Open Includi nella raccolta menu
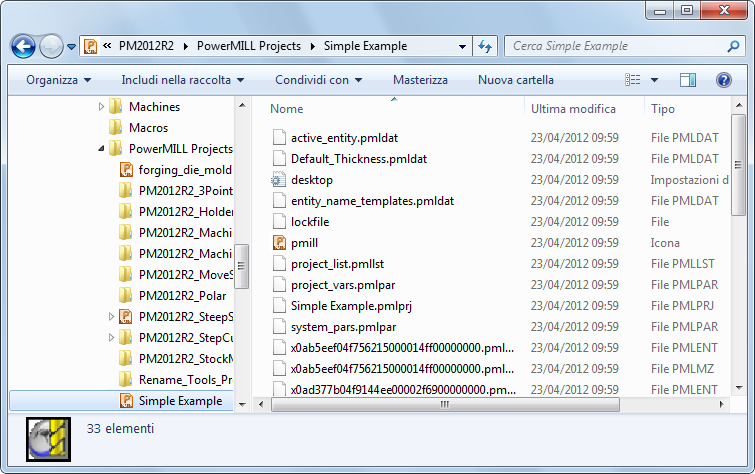The width and height of the screenshot is (755, 474). tap(182, 80)
